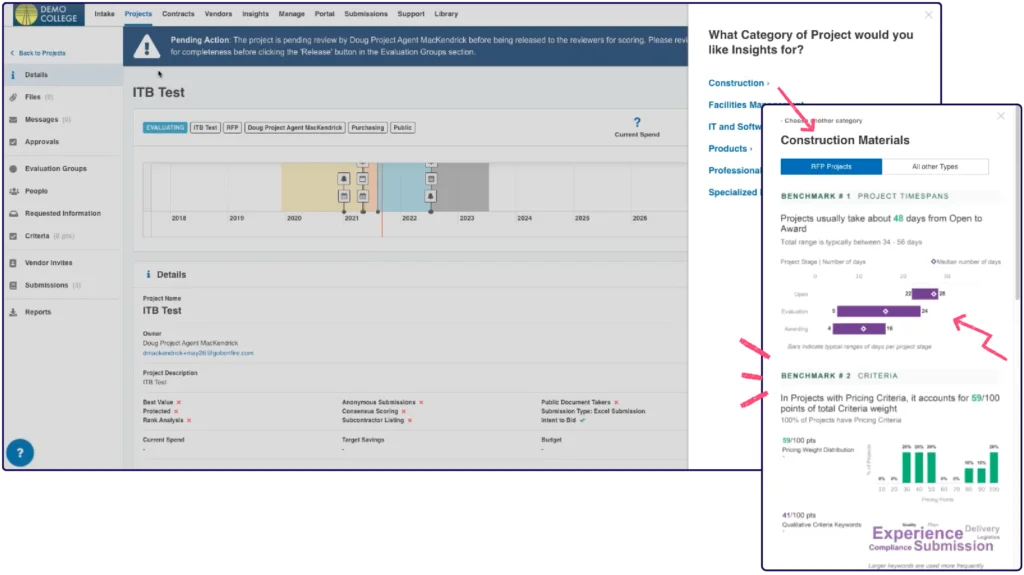This screenshot has width=1024, height=575.
Task: Open Files via the paperclip icon
Action: (x=13, y=97)
